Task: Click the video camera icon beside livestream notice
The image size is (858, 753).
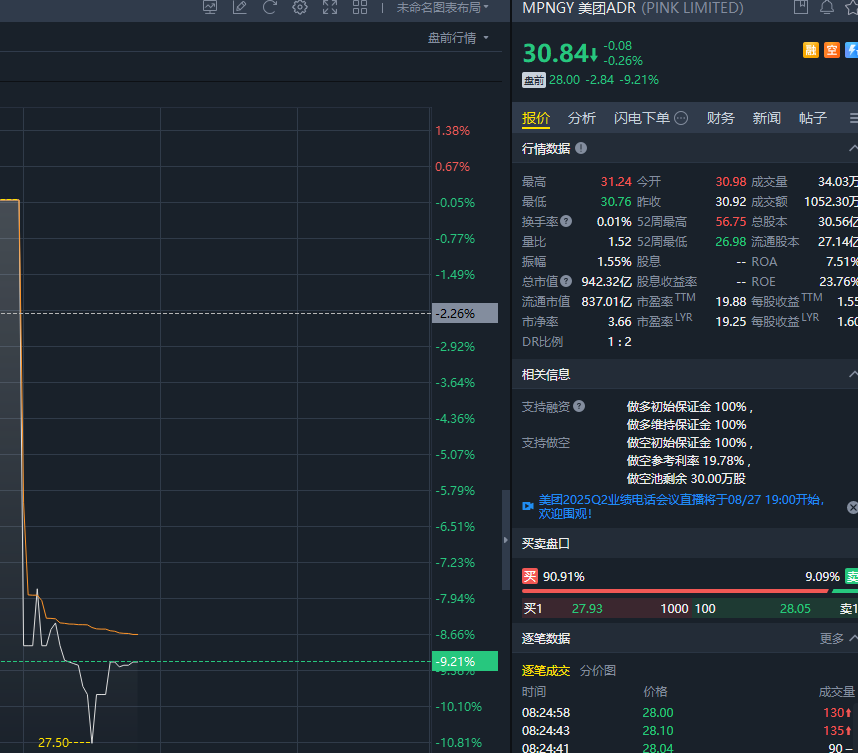Action: coord(527,506)
